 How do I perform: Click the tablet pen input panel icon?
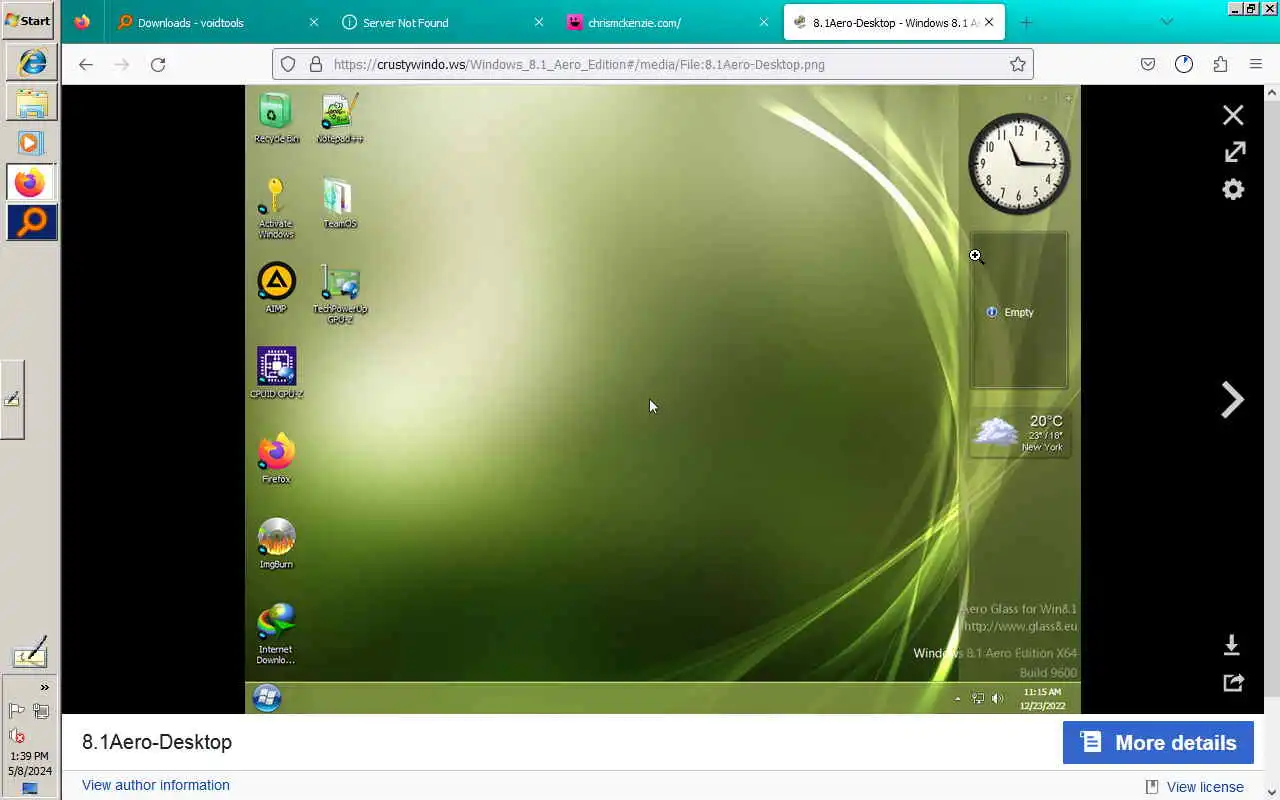pos(29,653)
